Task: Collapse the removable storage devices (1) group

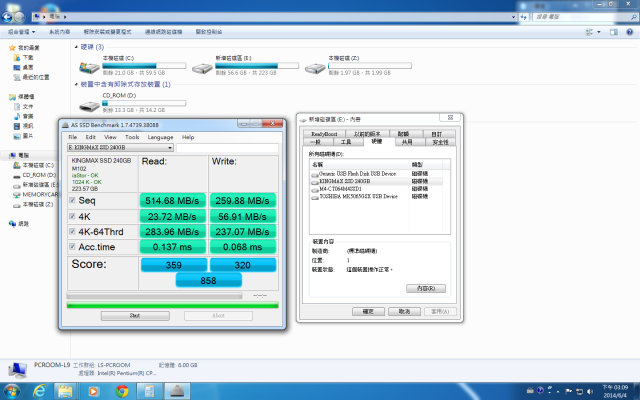Action: [76, 84]
